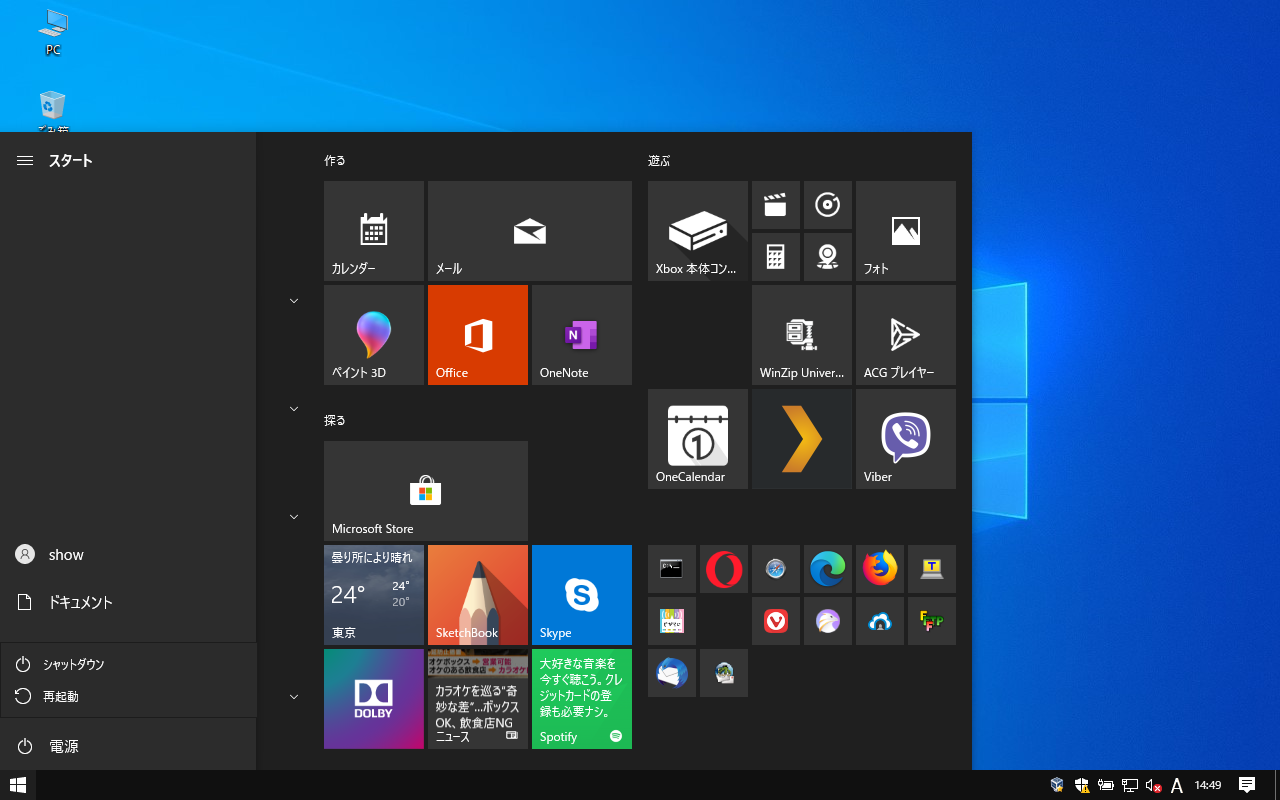Launch the Opera browser tile
1280x800 pixels.
(x=724, y=569)
